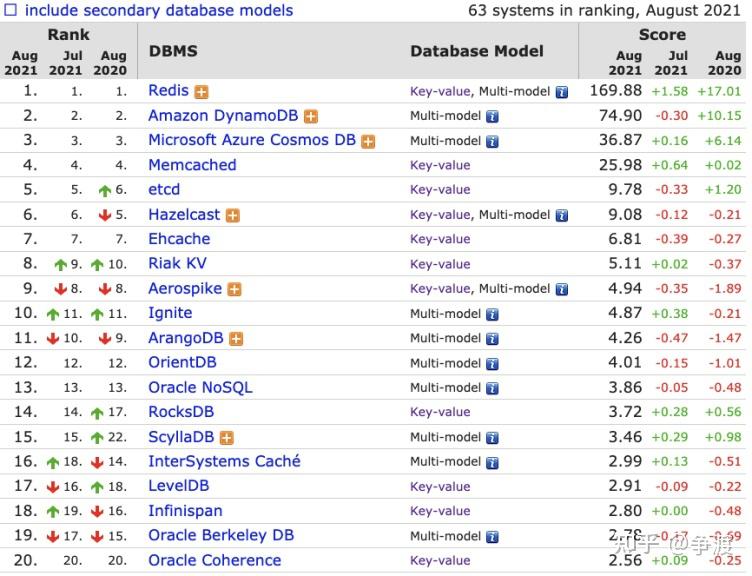Click the info icon in Azure Cosmos DB row
The image size is (752, 576).
tap(492, 141)
